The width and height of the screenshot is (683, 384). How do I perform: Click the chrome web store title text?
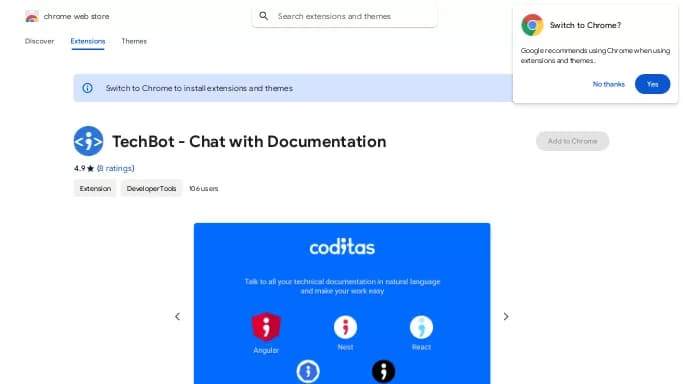pos(77,17)
